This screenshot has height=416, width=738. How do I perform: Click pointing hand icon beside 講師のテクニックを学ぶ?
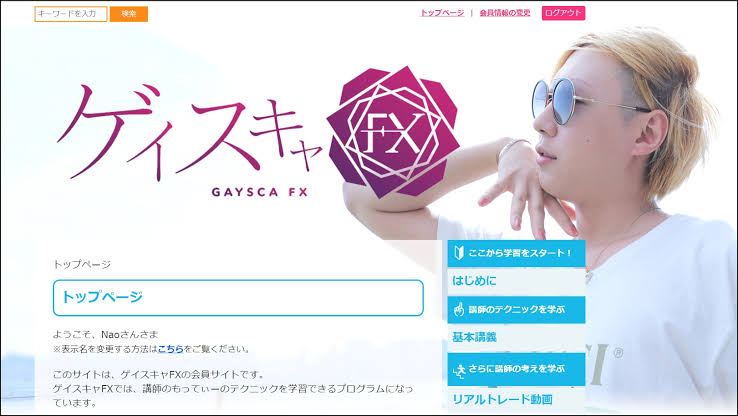coord(458,309)
